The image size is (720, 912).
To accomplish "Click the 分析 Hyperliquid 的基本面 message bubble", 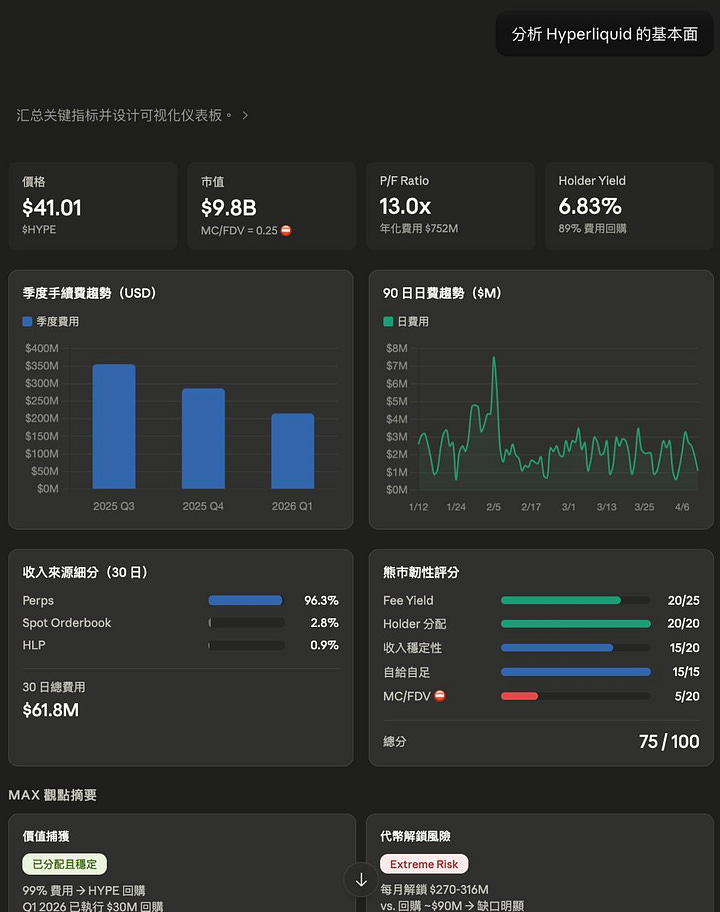I will click(604, 34).
